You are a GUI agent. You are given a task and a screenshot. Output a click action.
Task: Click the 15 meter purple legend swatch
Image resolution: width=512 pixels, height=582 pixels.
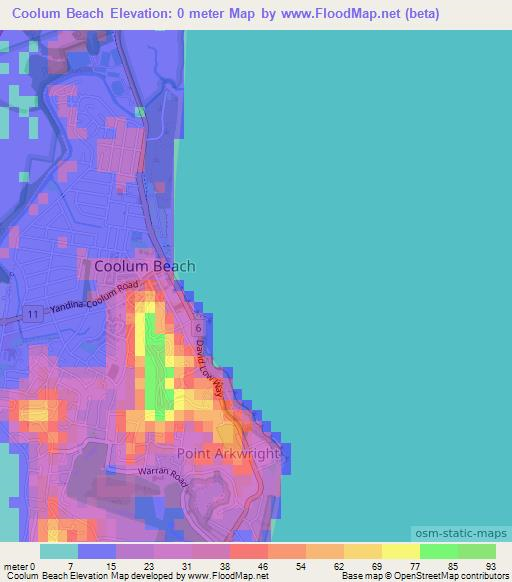click(x=135, y=551)
